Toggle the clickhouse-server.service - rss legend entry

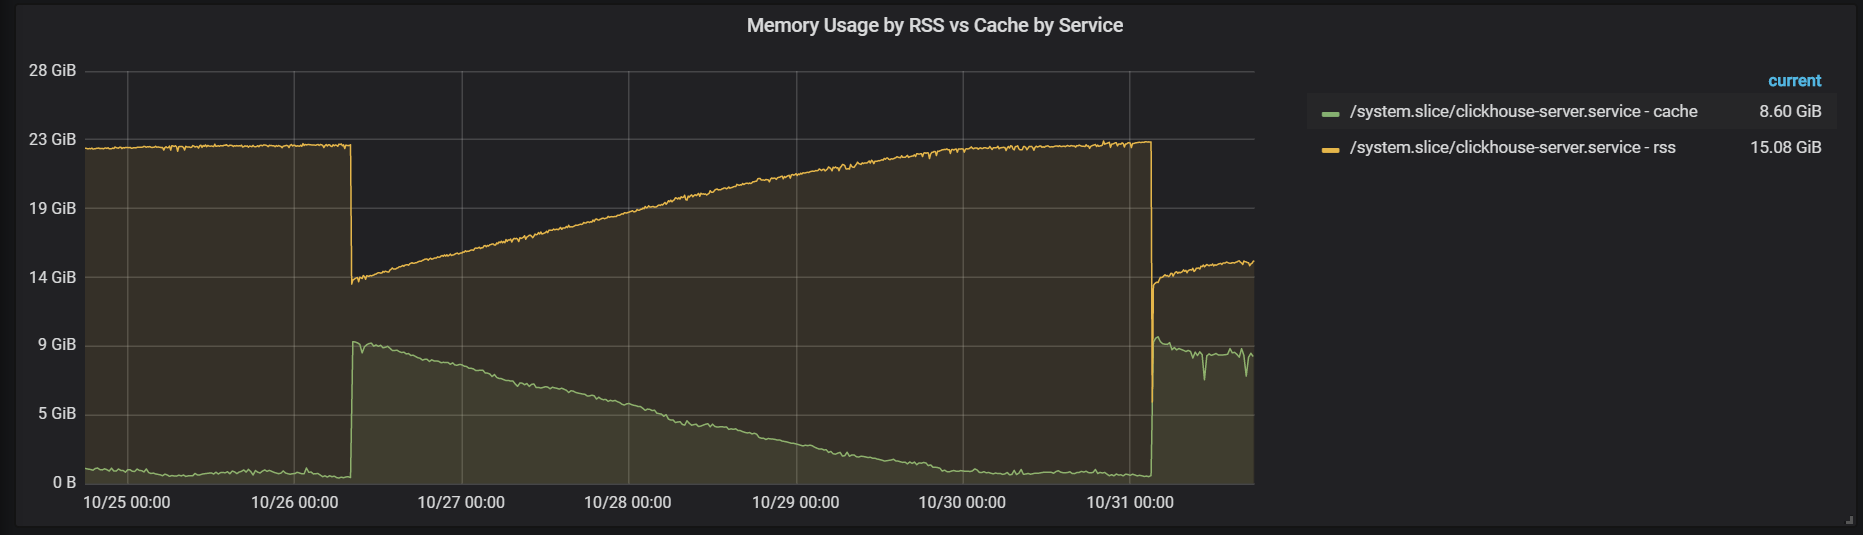coord(1512,147)
